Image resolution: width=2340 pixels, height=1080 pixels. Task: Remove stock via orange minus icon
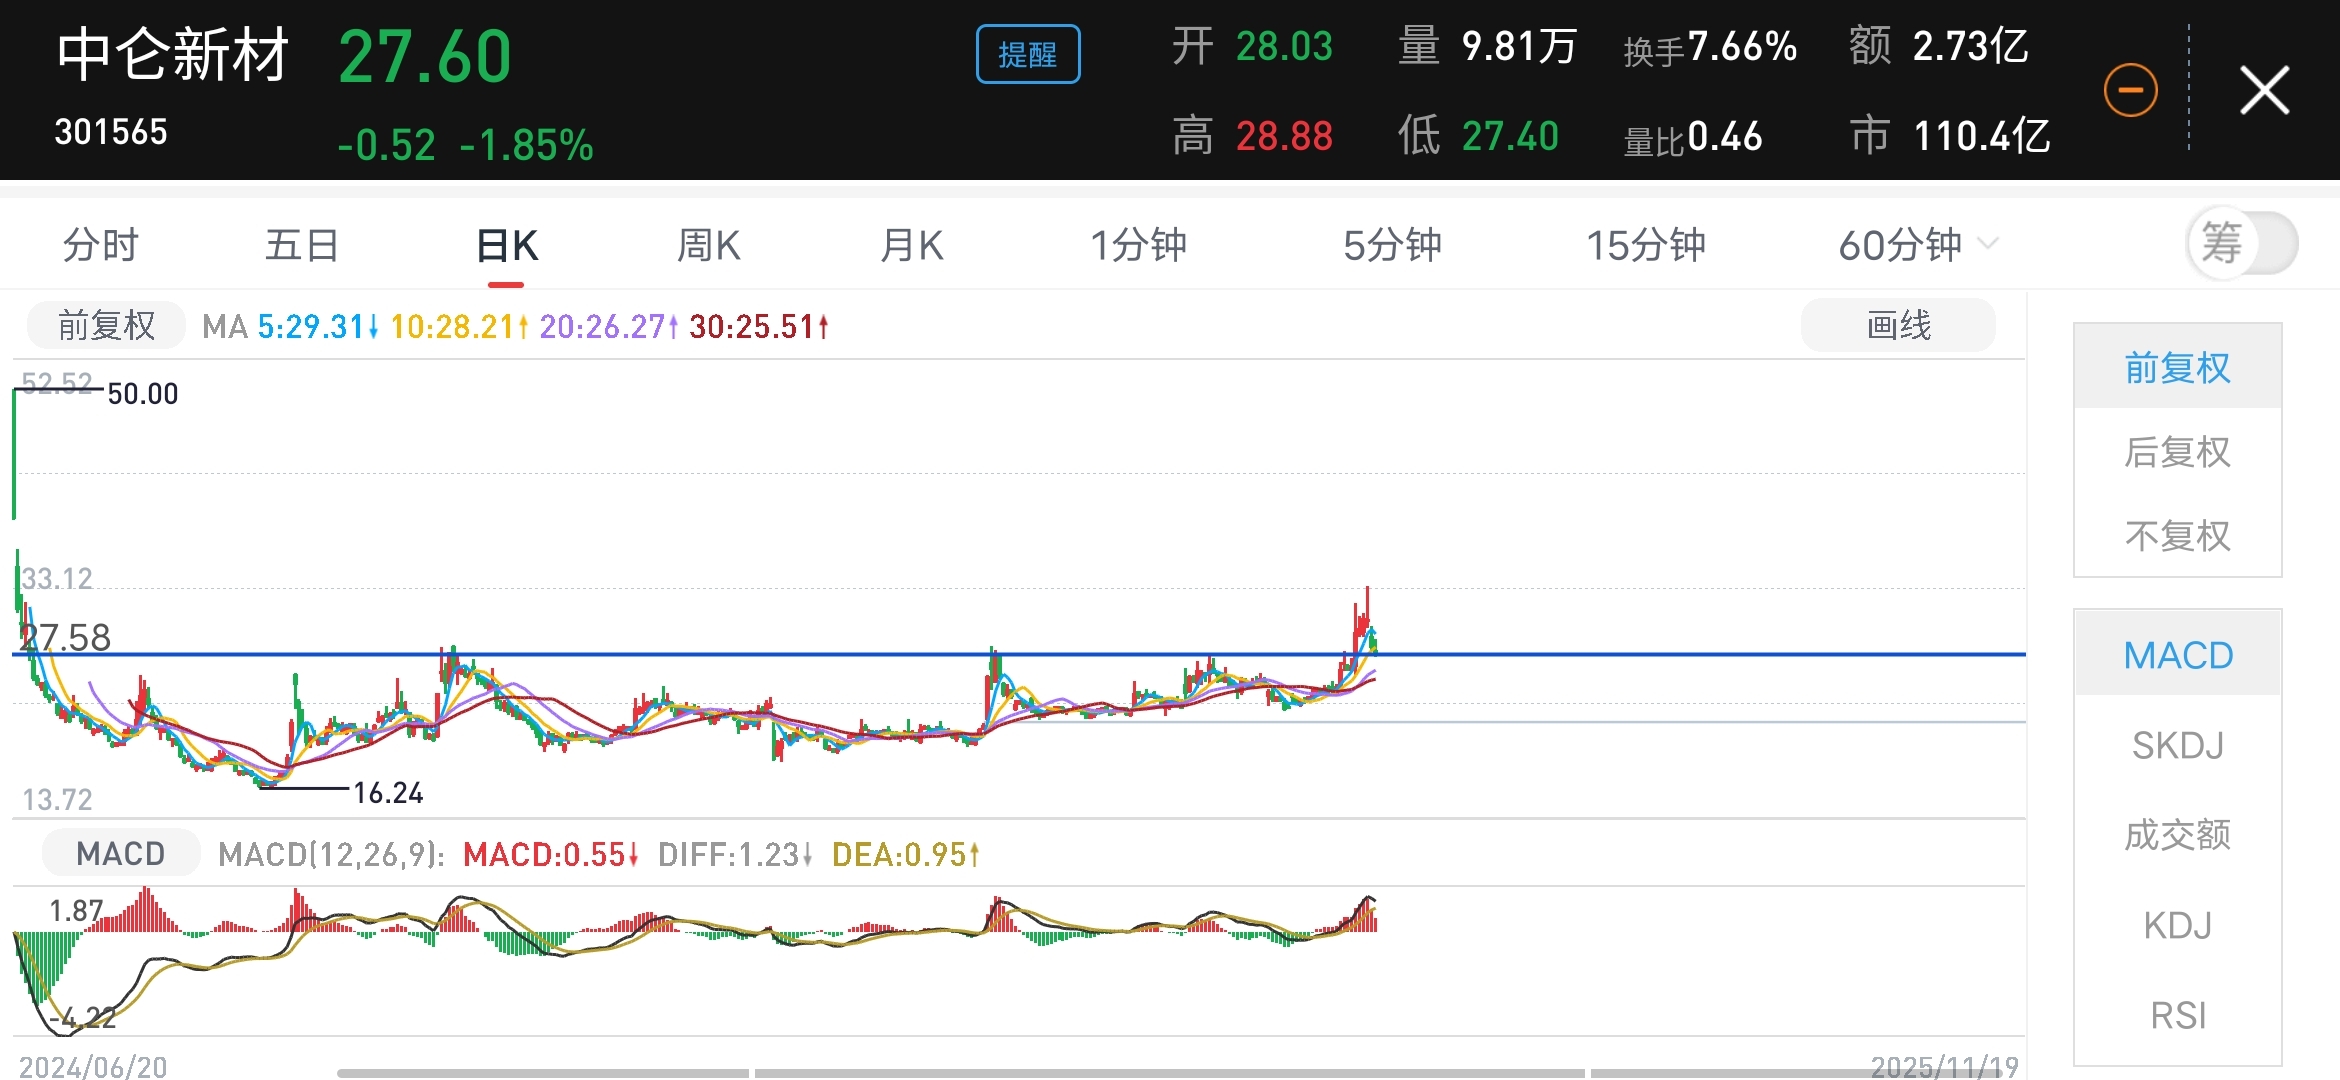click(x=2130, y=90)
